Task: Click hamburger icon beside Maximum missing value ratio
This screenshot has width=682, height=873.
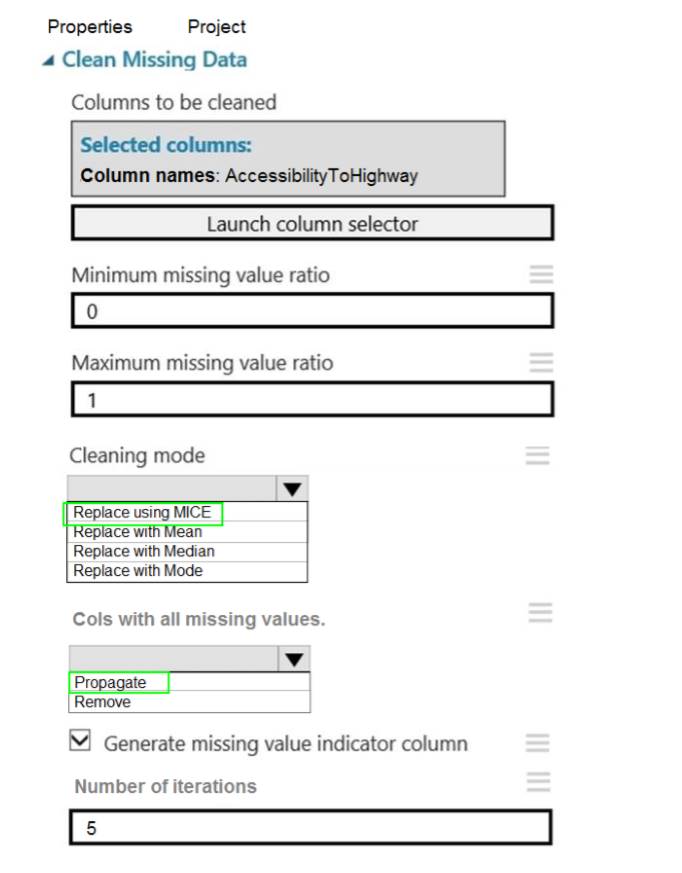Action: (x=541, y=362)
